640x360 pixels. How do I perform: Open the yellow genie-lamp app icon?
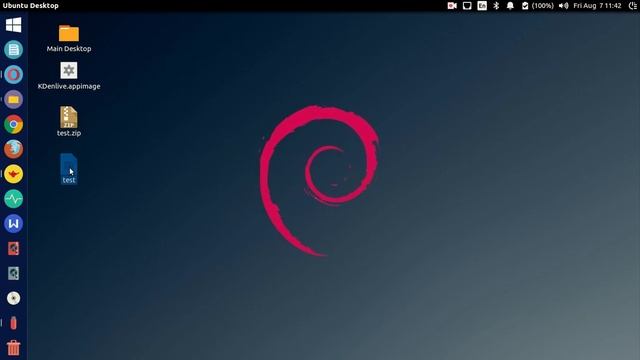click(x=13, y=174)
